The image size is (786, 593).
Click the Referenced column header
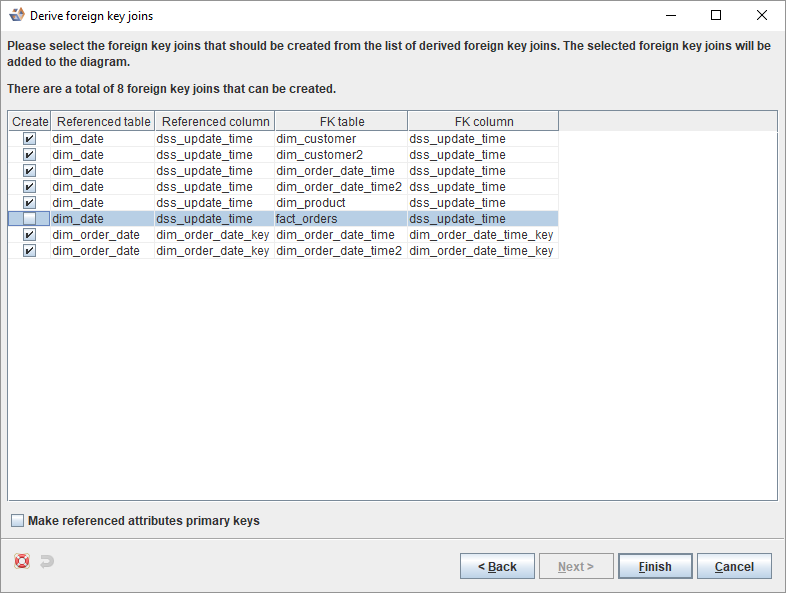click(215, 121)
